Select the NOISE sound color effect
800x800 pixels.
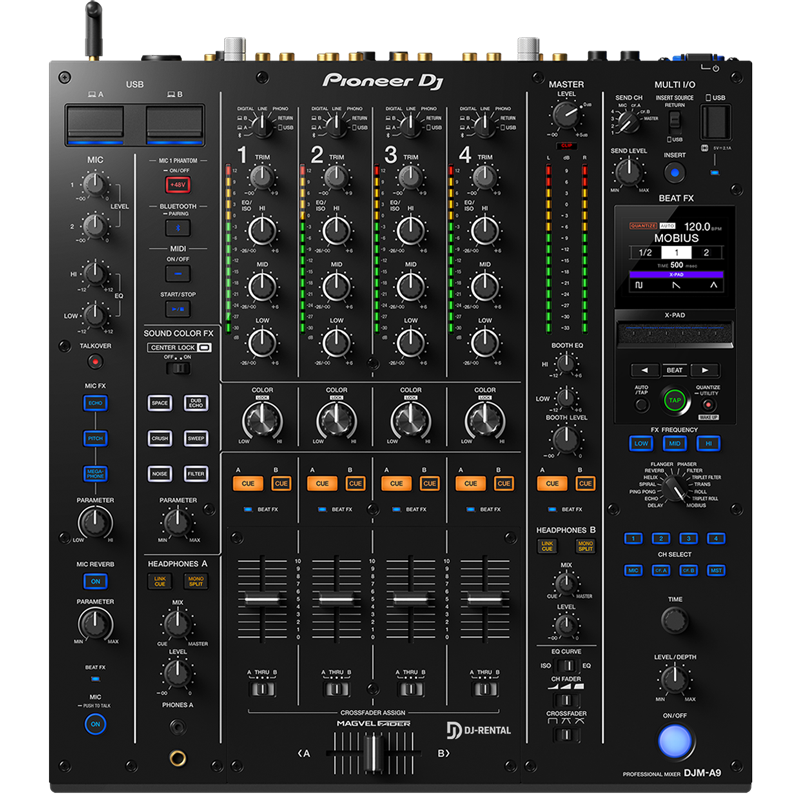click(160, 473)
